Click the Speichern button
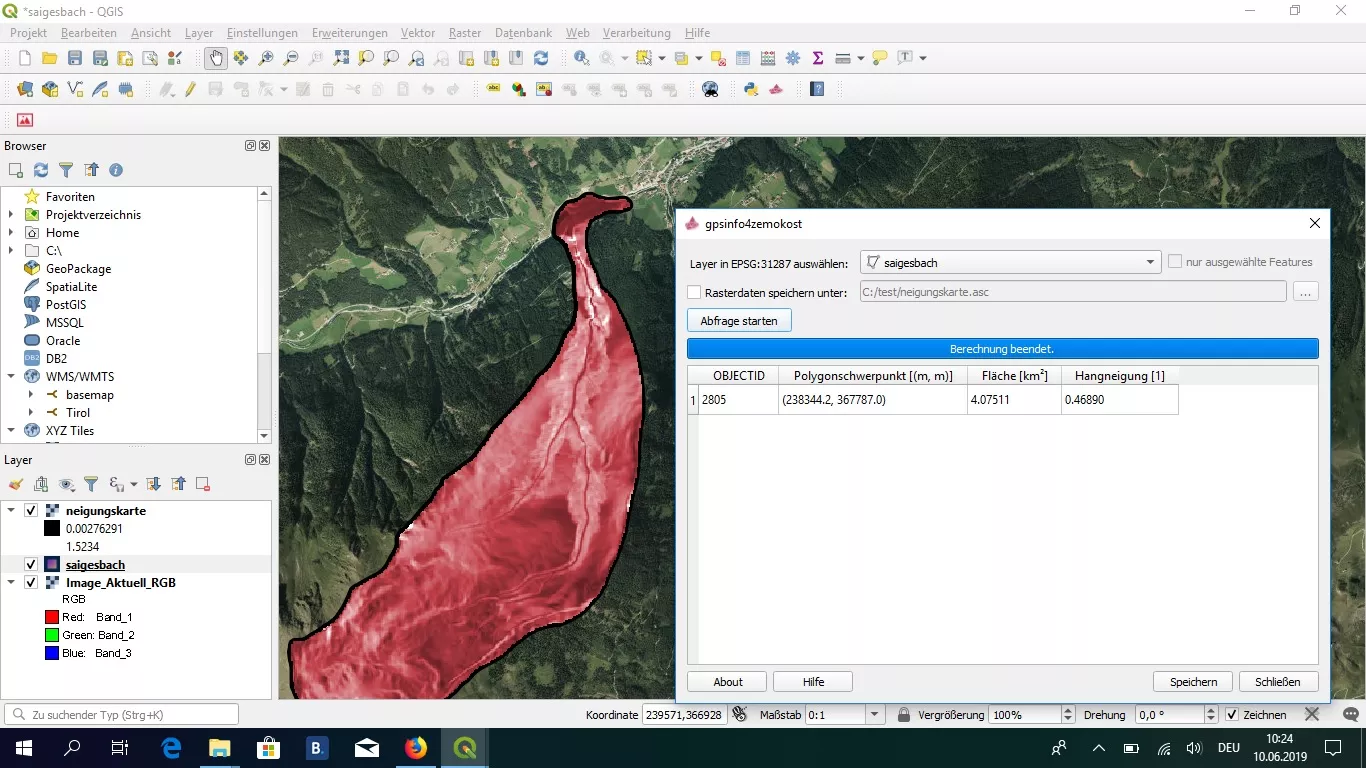Image resolution: width=1366 pixels, height=768 pixels. 1193,682
